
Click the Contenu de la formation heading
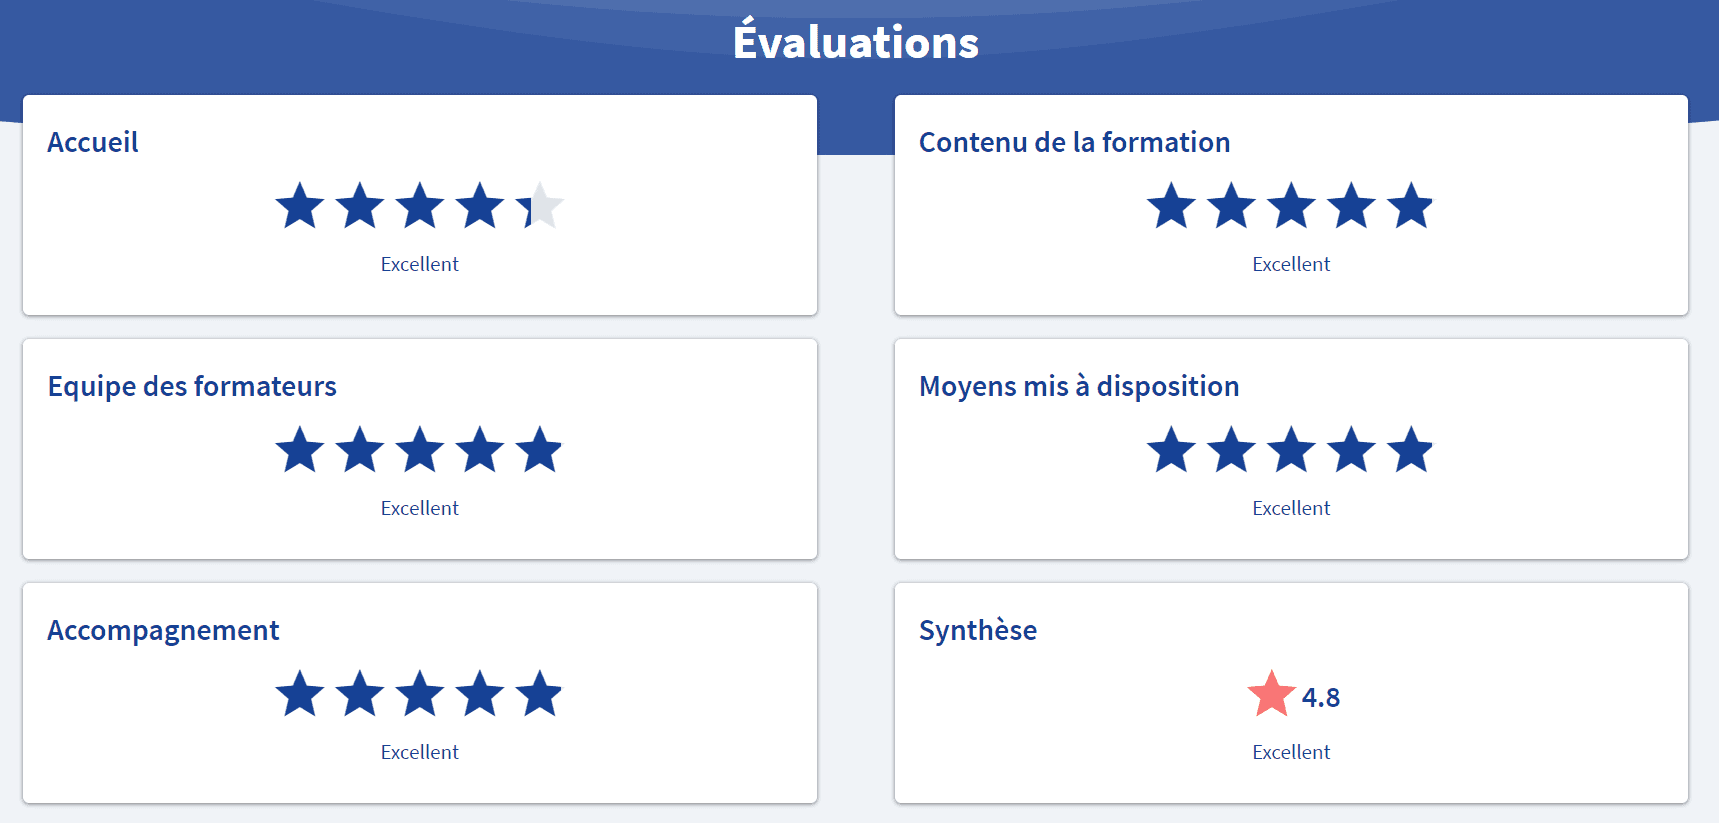click(x=1074, y=142)
